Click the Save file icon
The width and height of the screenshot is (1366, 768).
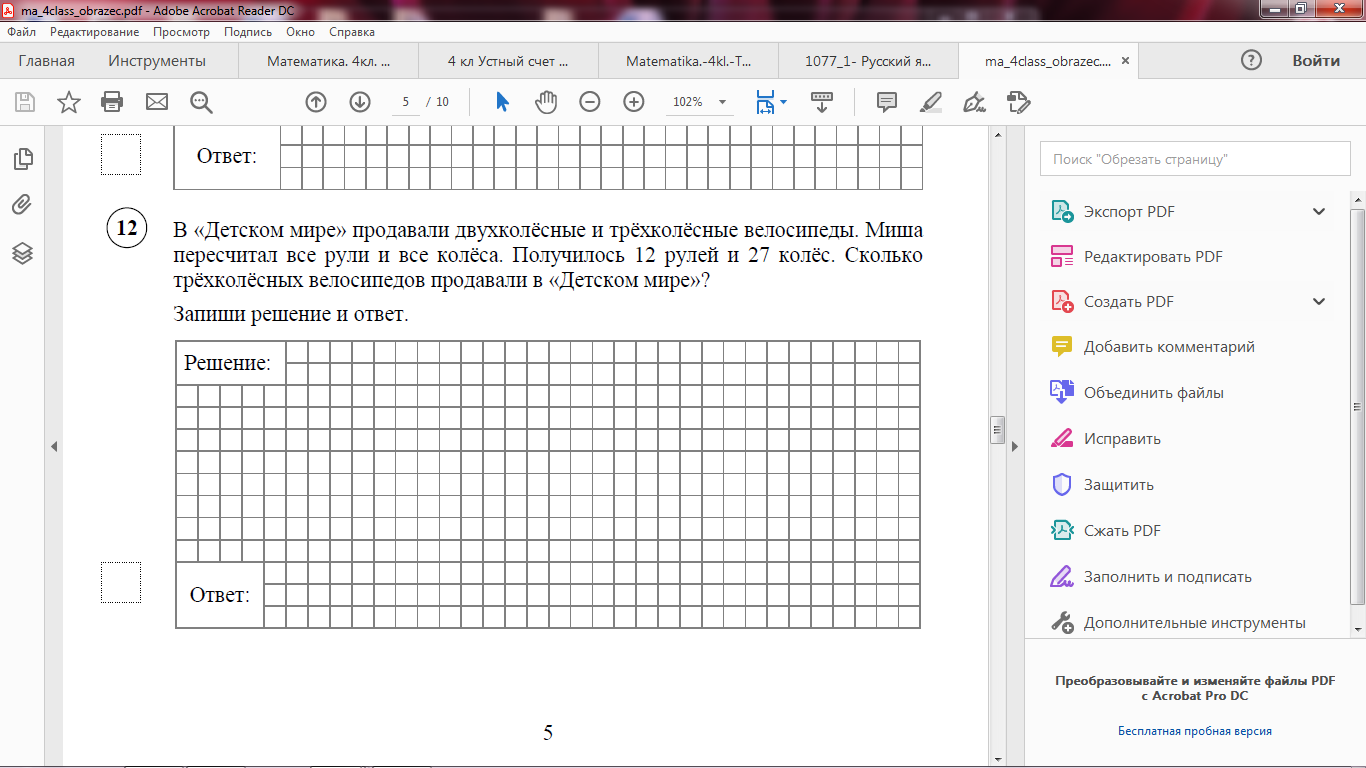[25, 101]
